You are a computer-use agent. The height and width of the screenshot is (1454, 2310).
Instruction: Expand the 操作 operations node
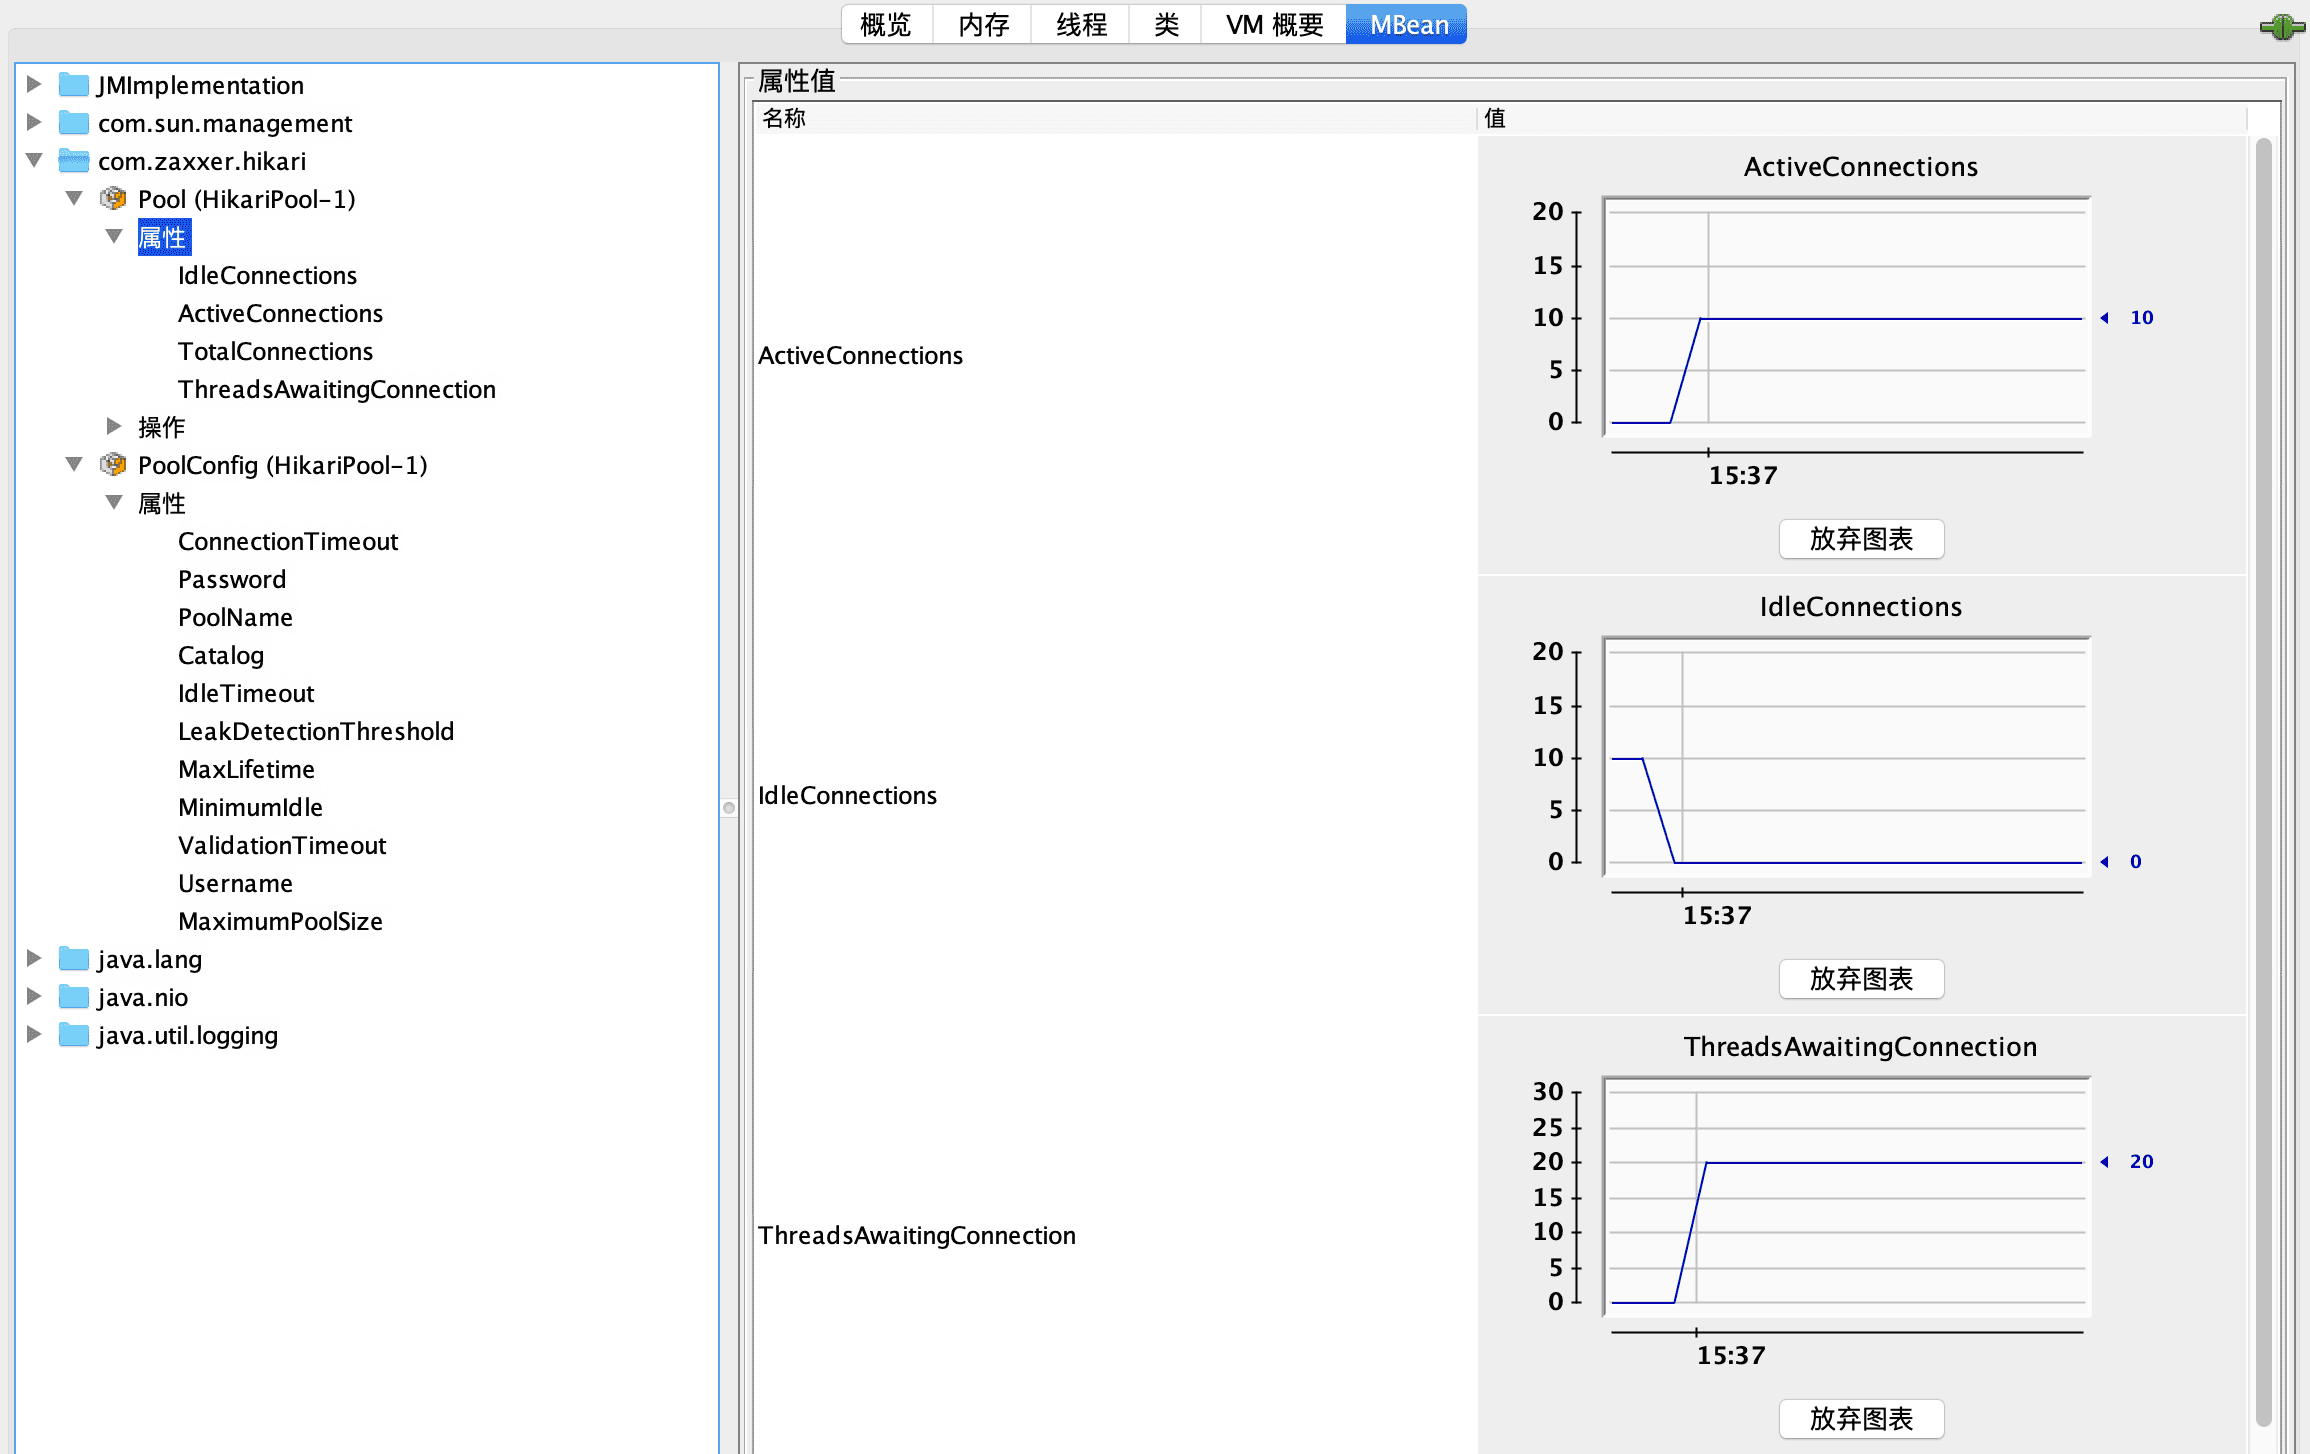[x=114, y=427]
